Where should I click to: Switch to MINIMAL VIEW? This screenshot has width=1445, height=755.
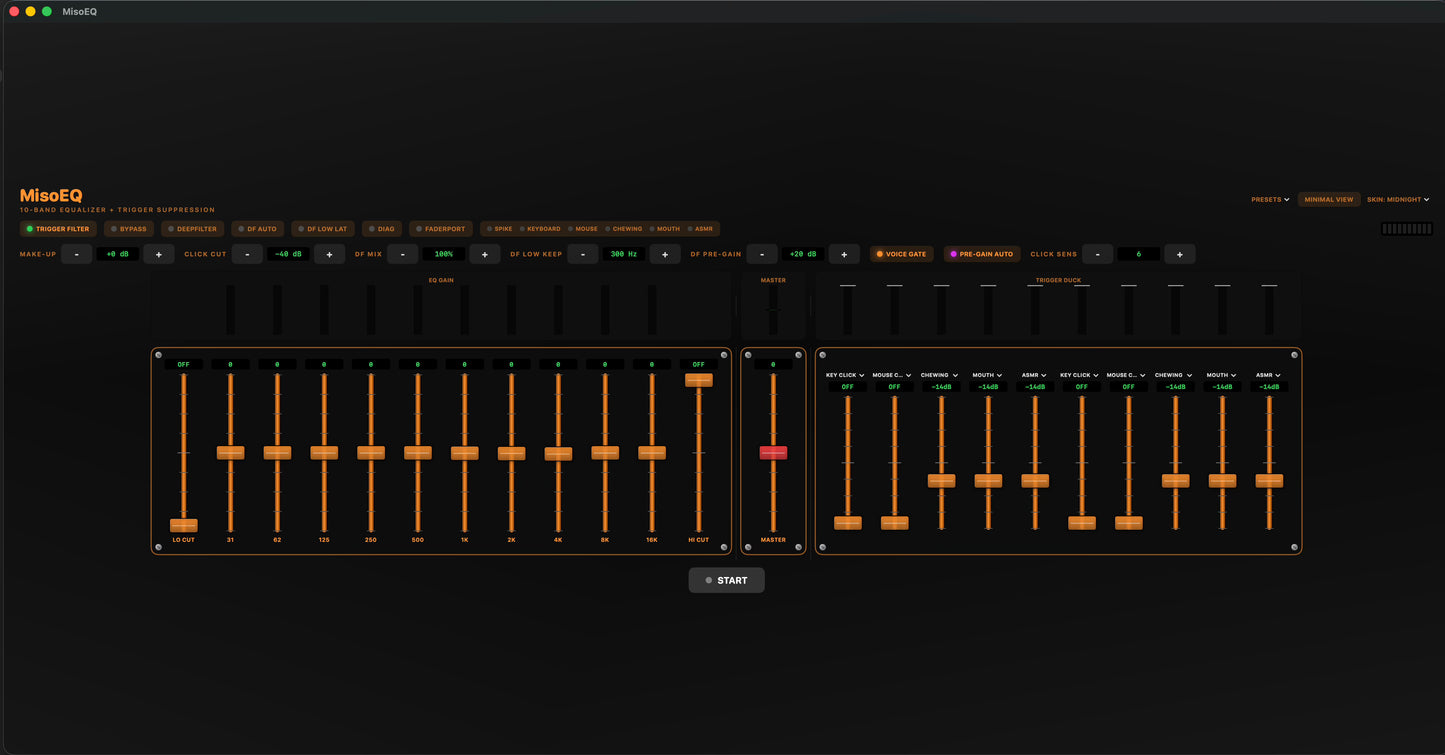point(1329,199)
